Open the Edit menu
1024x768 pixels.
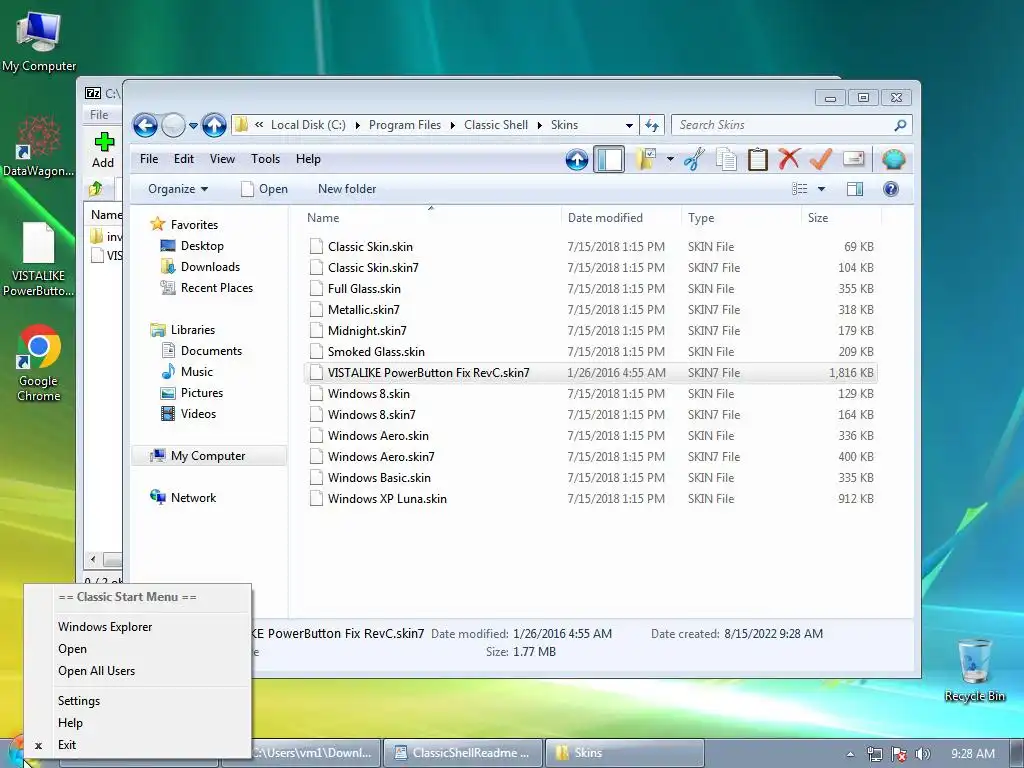tap(184, 159)
